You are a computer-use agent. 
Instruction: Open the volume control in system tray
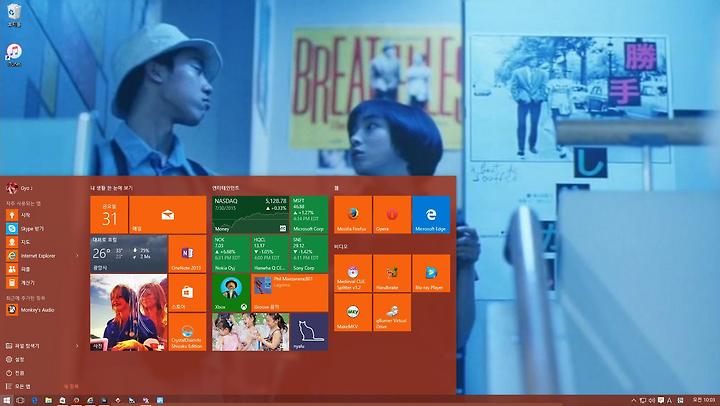(652, 400)
